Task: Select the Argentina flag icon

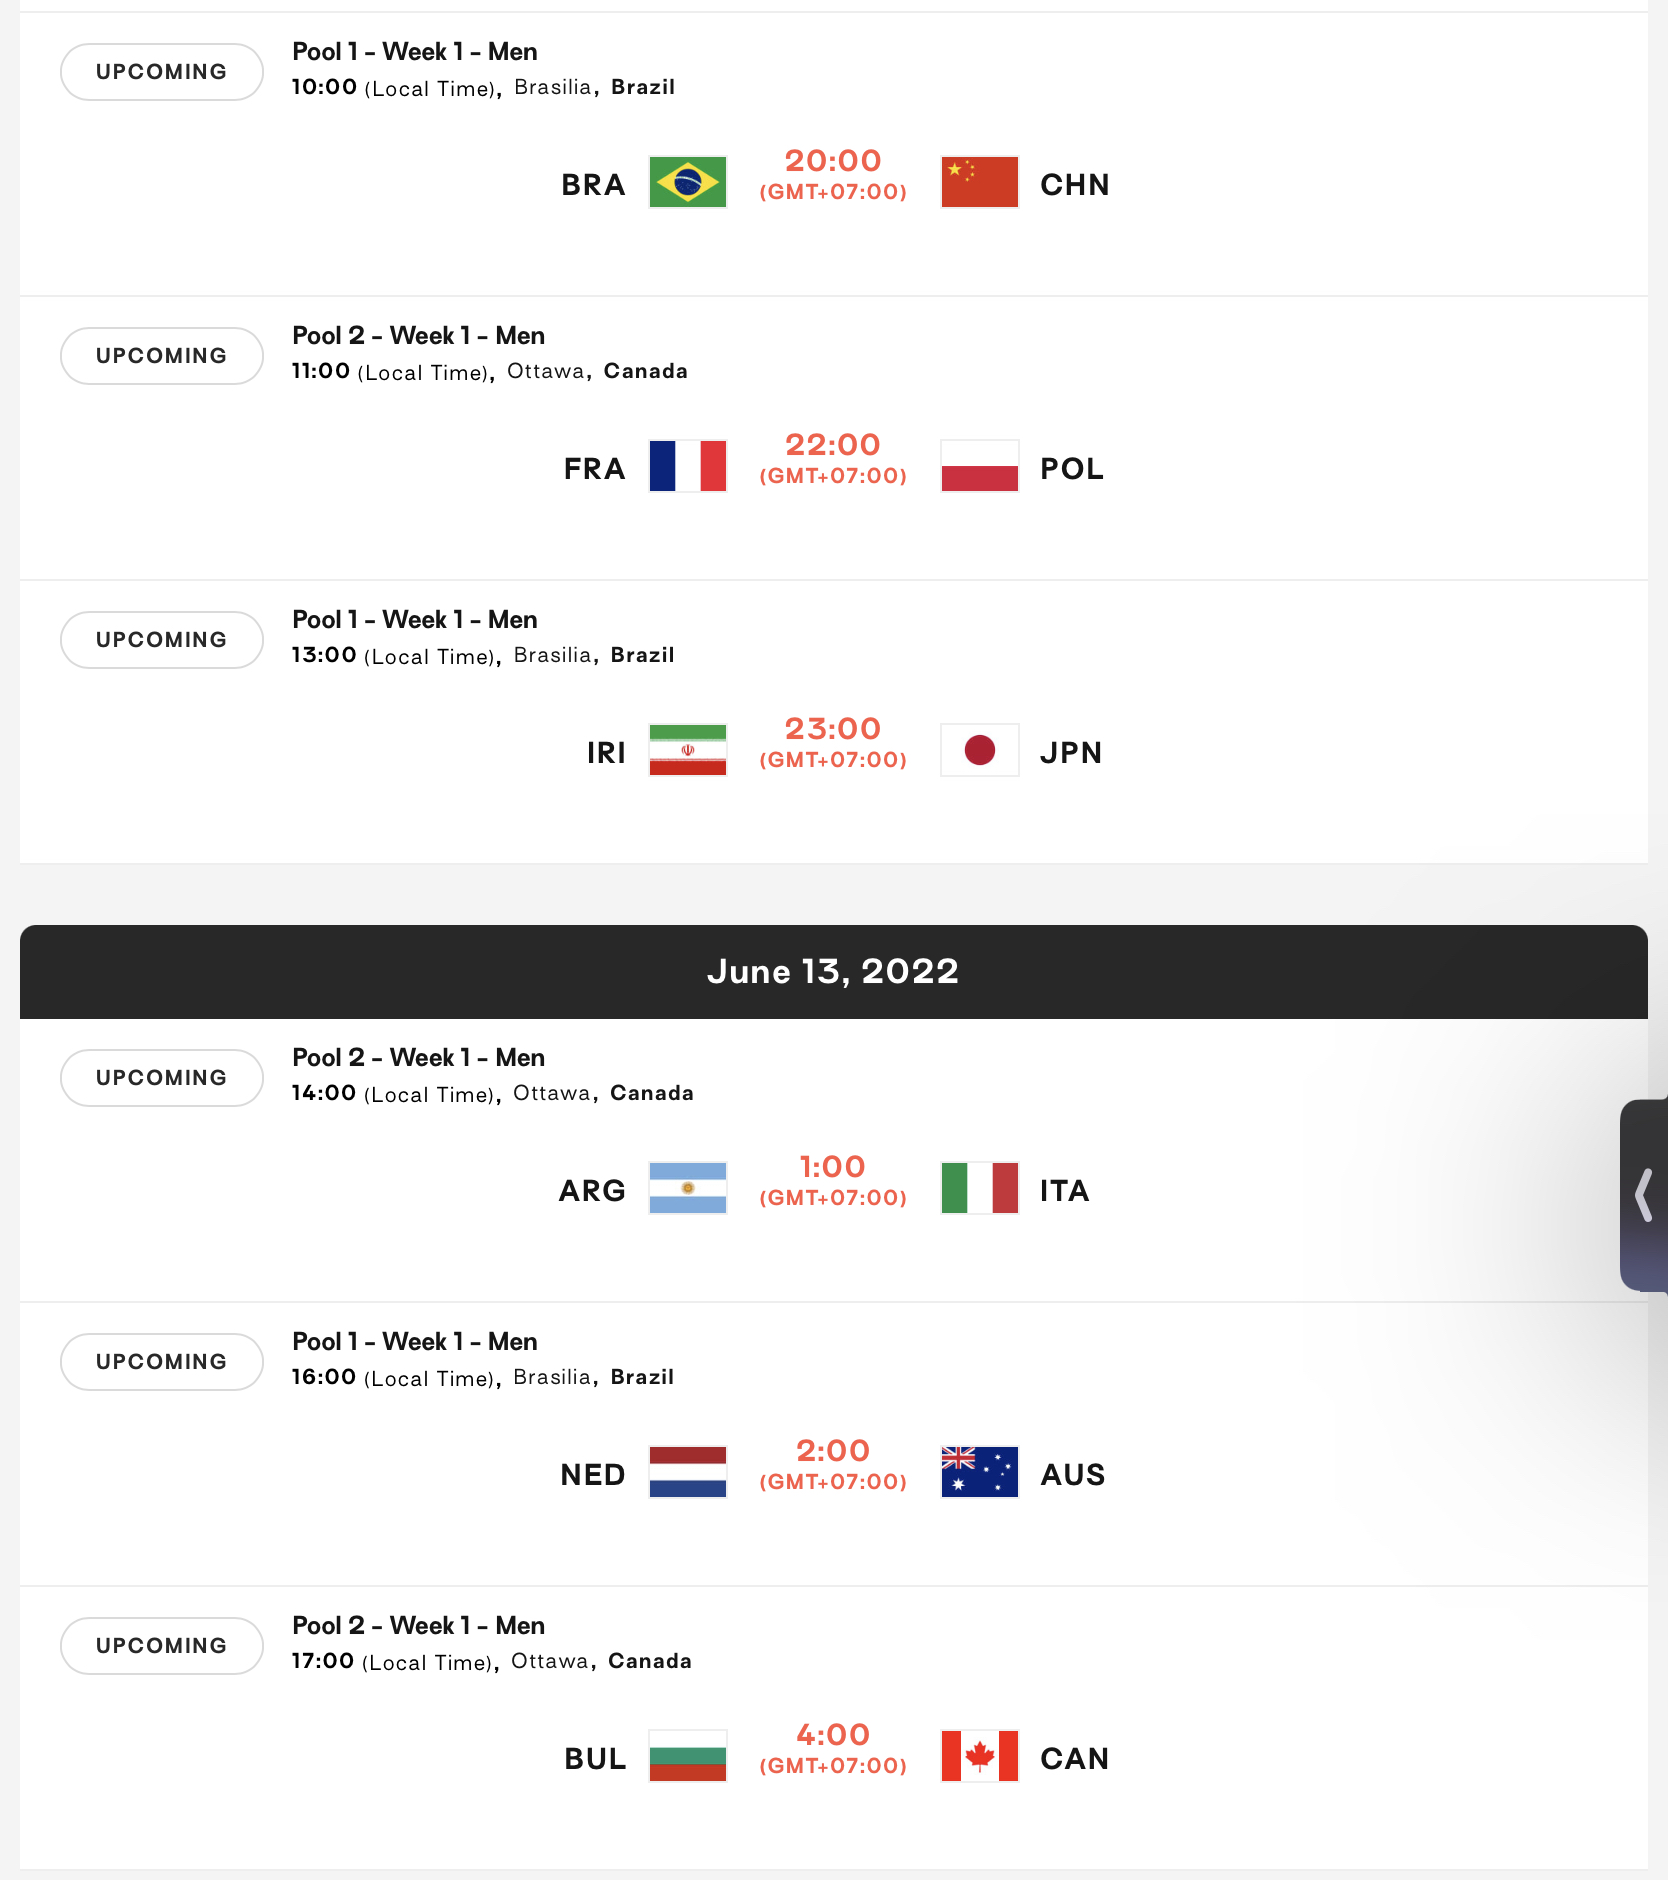Action: coord(688,1188)
